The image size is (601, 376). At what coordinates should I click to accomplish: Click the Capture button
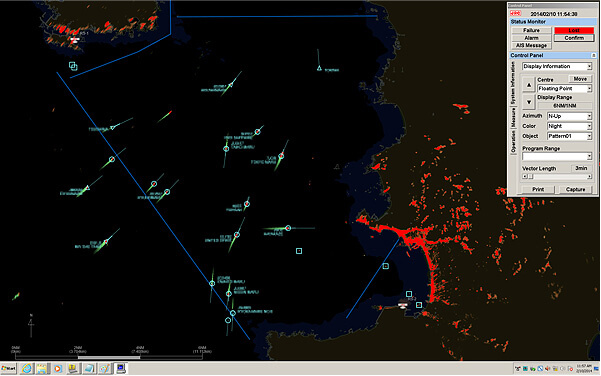point(575,189)
